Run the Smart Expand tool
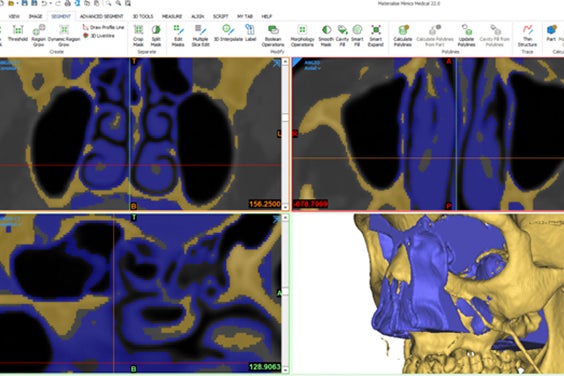The image size is (564, 376). click(376, 36)
